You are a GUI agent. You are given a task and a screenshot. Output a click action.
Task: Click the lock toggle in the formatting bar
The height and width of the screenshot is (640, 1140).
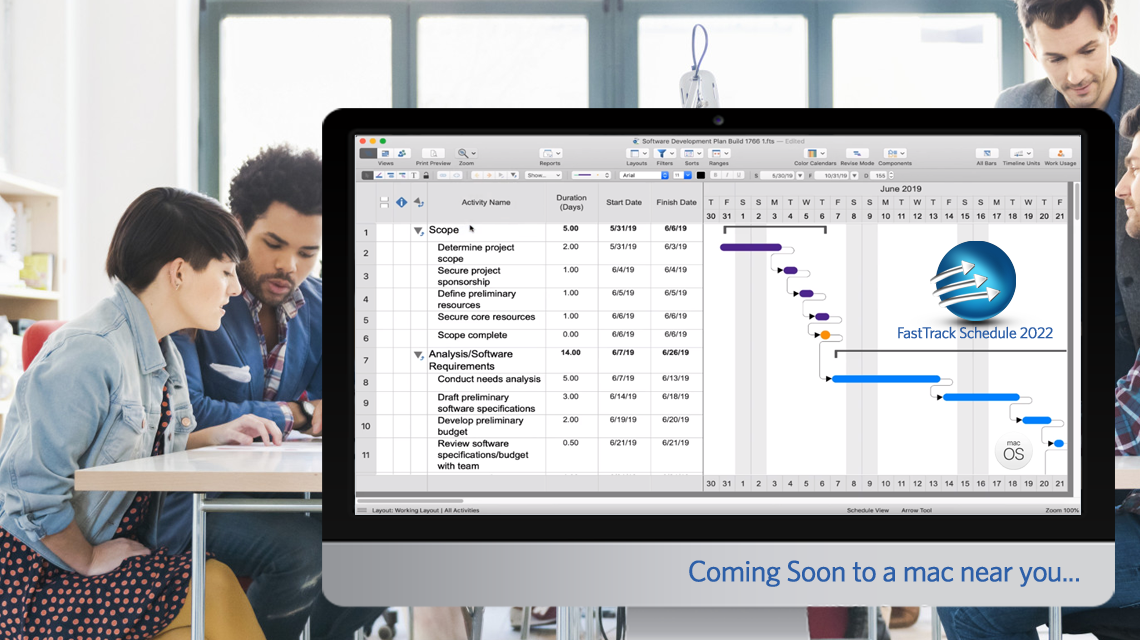426,176
